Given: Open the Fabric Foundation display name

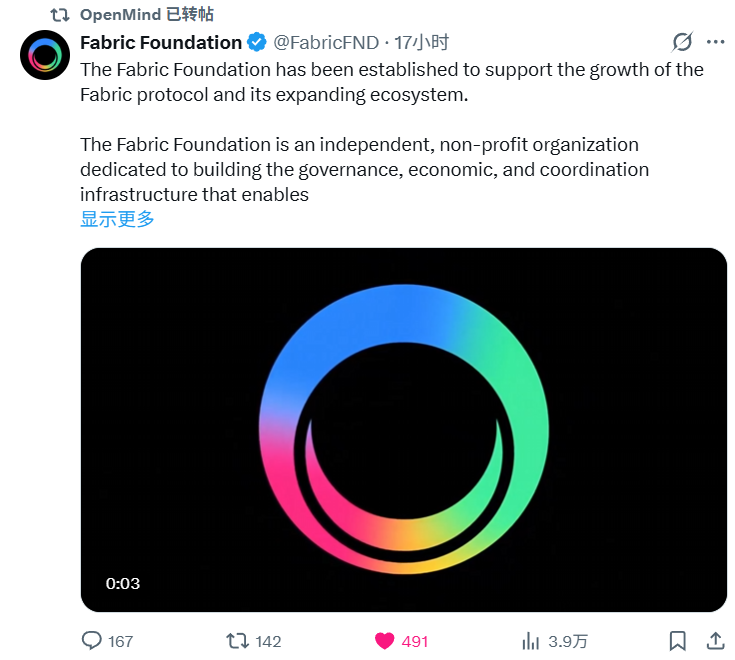Looking at the screenshot, I should [x=161, y=43].
